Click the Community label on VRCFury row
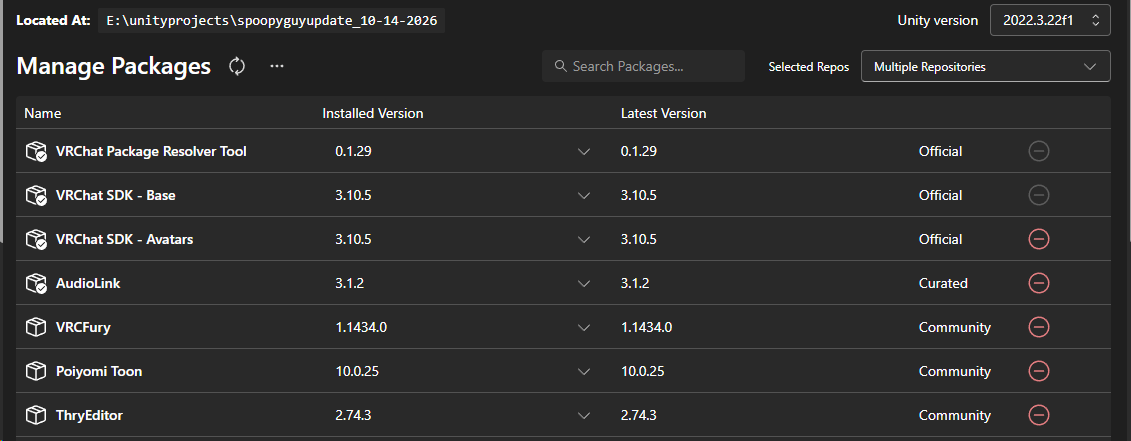Viewport: 1131px width, 441px height. coord(955,328)
